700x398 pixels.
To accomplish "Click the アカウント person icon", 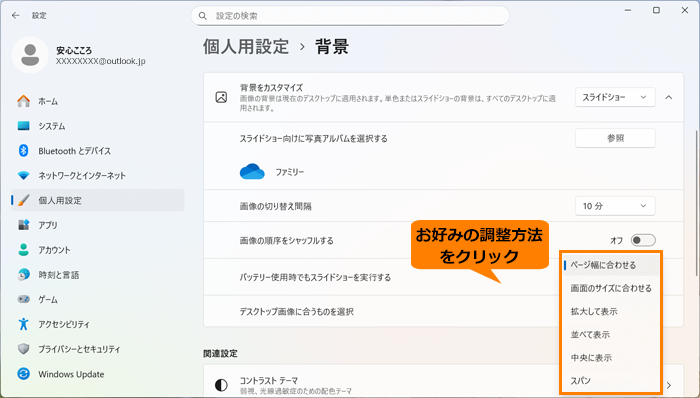I will (24, 249).
